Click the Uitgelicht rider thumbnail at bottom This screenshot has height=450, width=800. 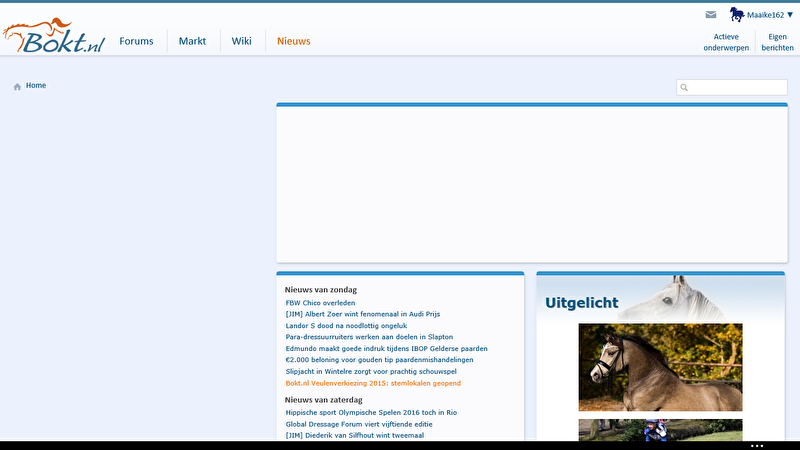660,430
